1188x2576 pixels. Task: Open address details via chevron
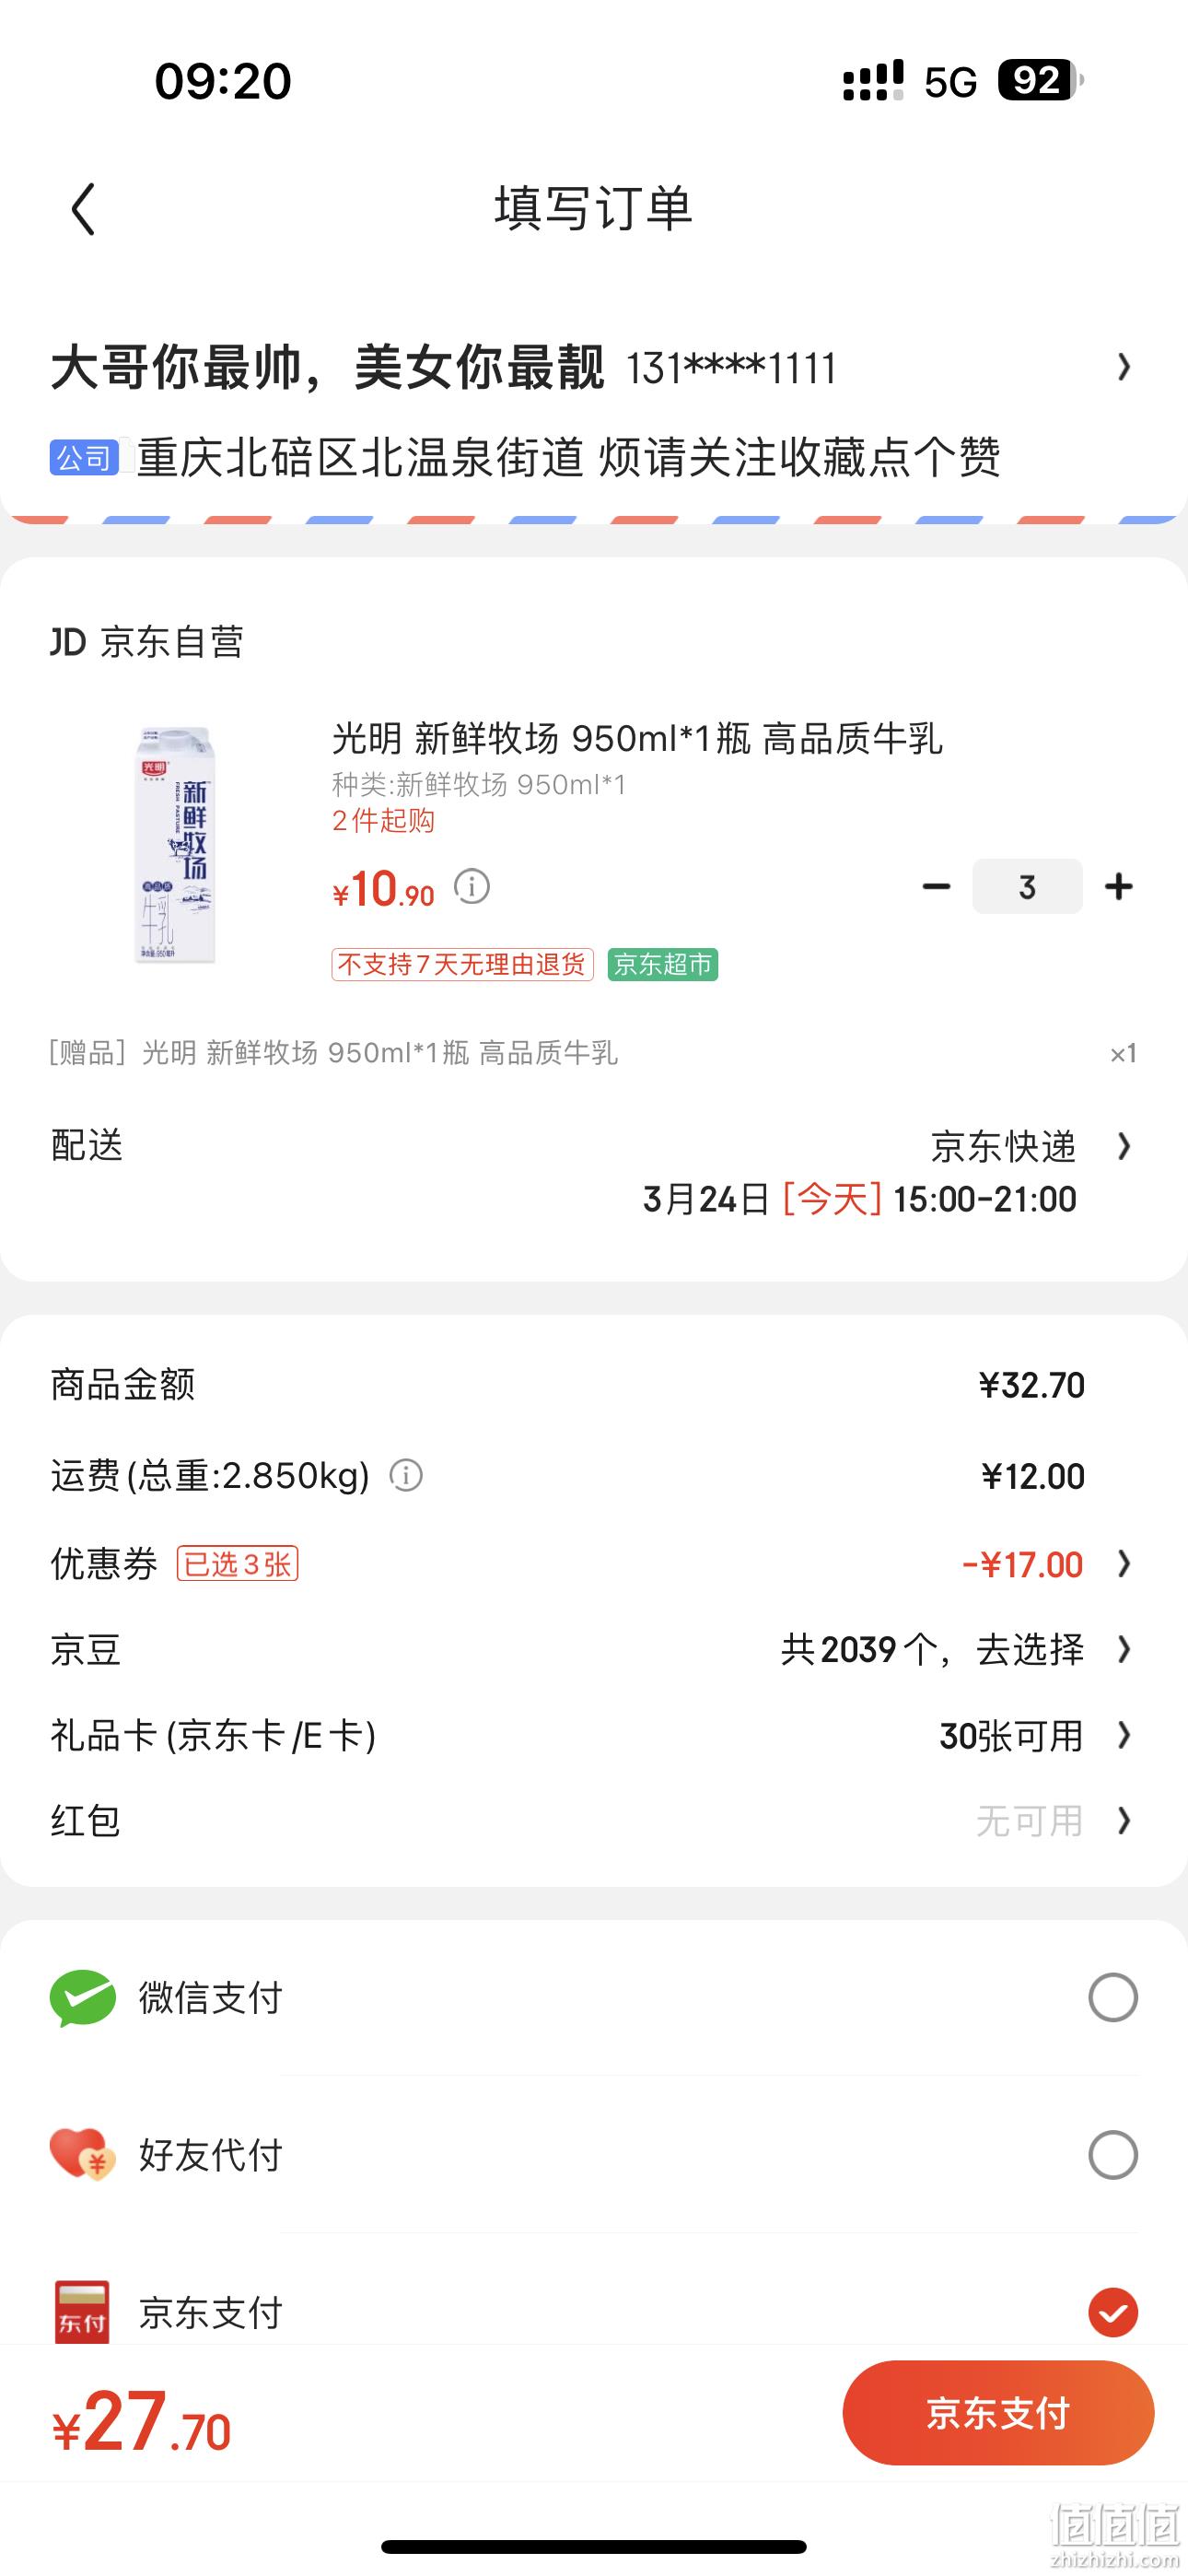point(1124,367)
